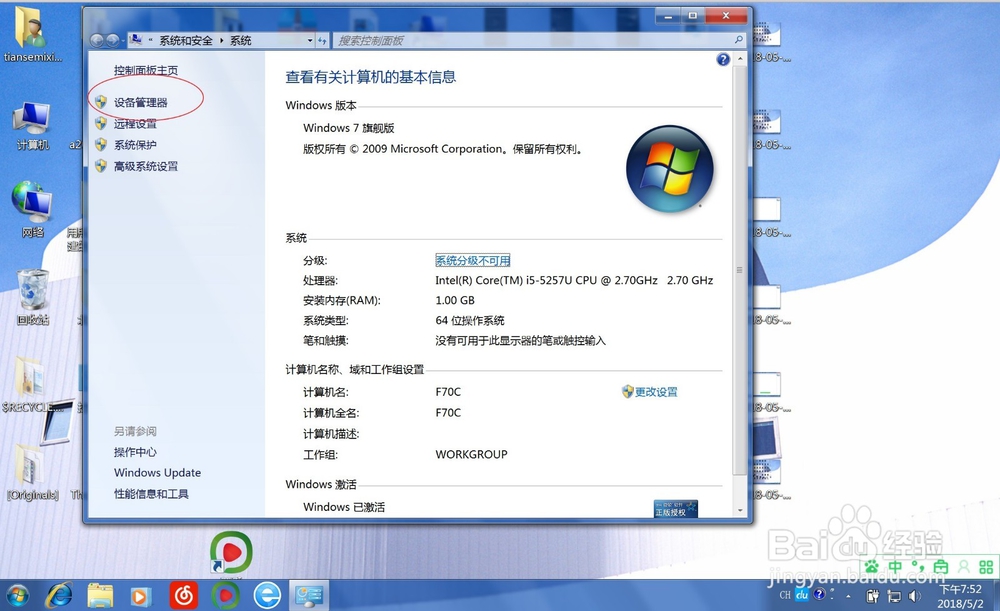
Task: Open the blue e browser taskbar icon
Action: tap(267, 596)
